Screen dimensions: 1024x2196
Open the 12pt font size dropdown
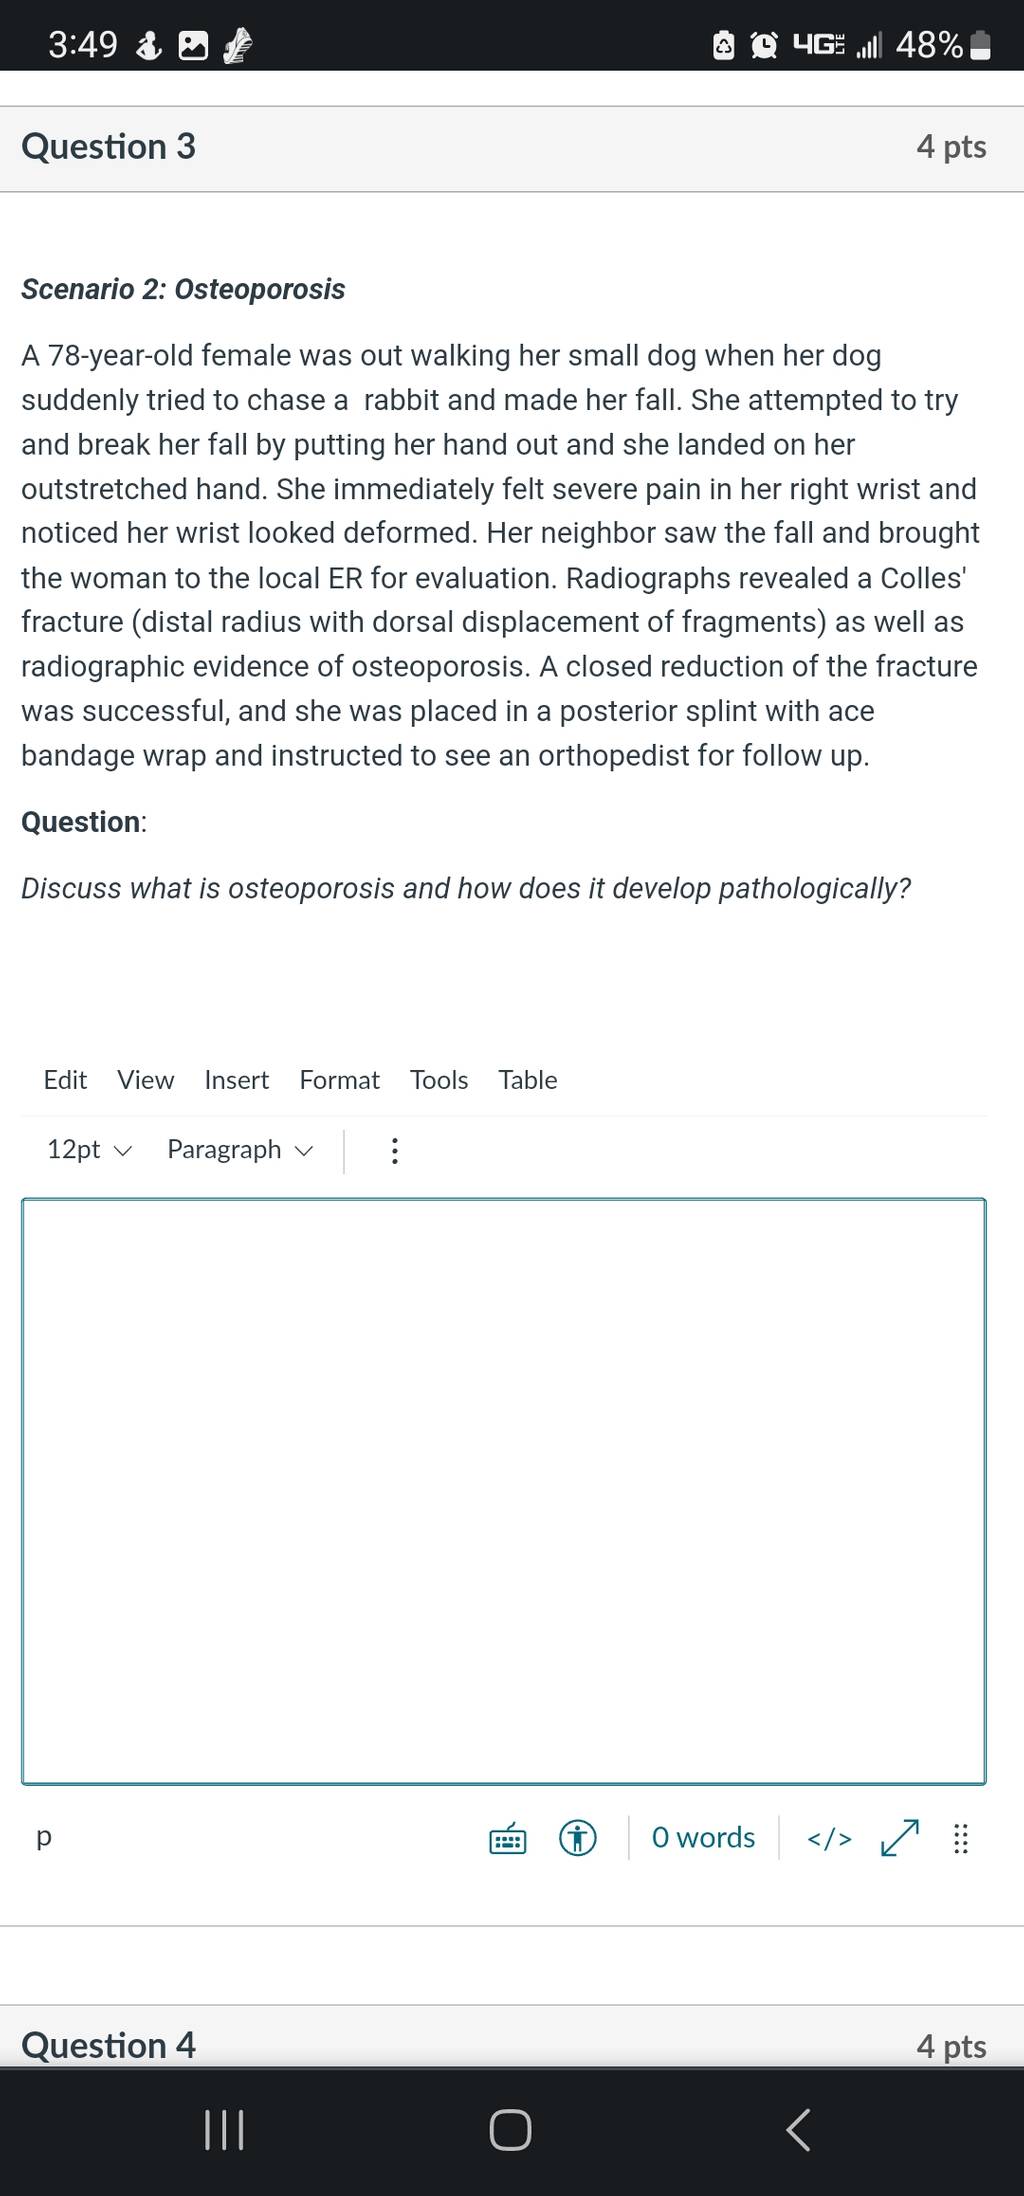point(89,1150)
